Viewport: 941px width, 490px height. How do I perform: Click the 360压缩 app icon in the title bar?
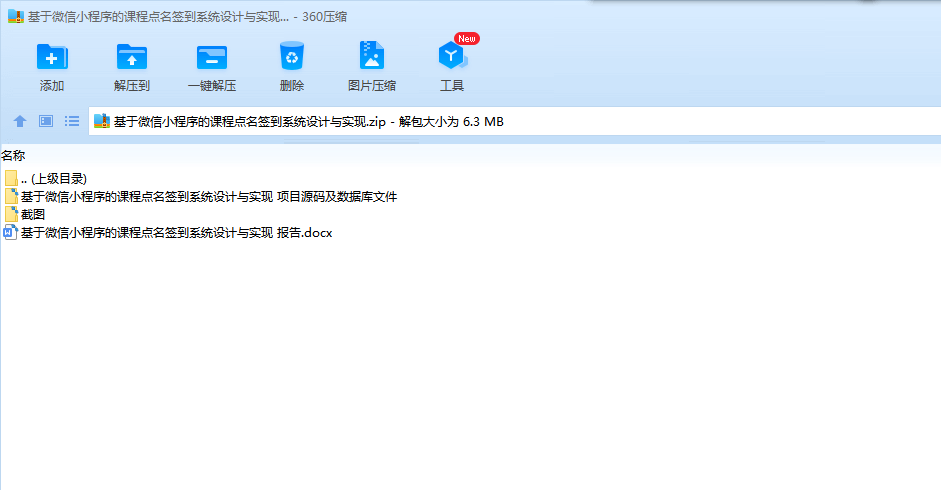pyautogui.click(x=16, y=16)
